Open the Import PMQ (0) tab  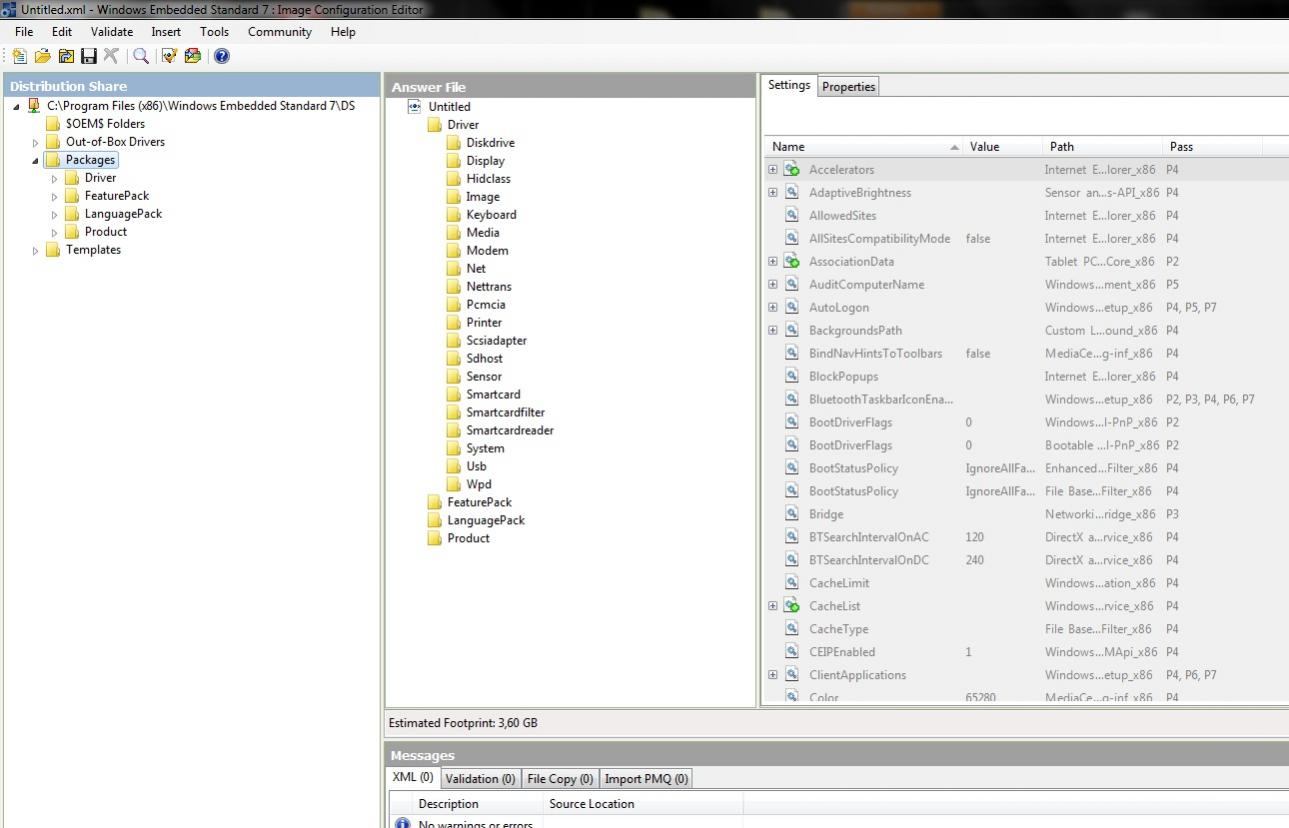tap(646, 778)
